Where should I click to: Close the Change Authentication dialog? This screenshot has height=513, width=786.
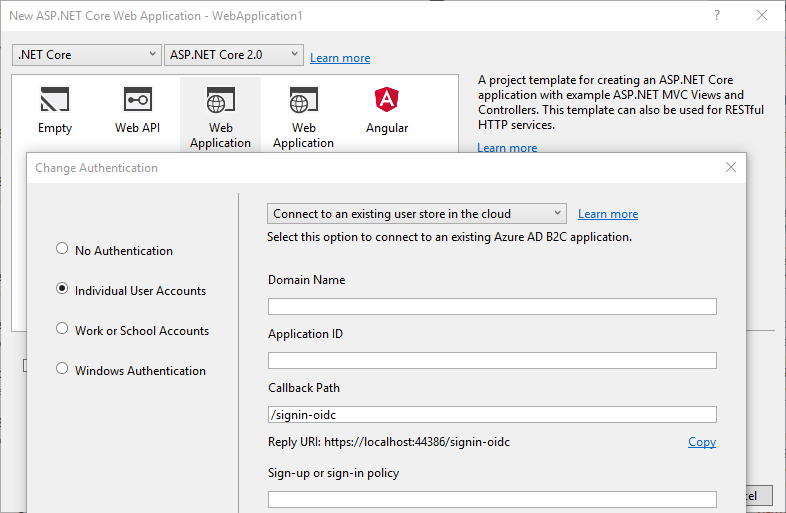pos(730,167)
